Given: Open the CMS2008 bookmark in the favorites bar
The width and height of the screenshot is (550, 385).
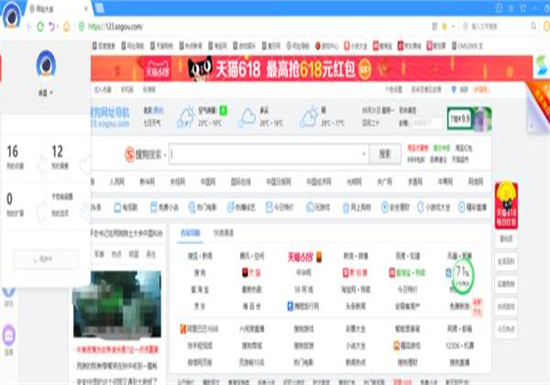Looking at the screenshot, I should tap(467, 46).
